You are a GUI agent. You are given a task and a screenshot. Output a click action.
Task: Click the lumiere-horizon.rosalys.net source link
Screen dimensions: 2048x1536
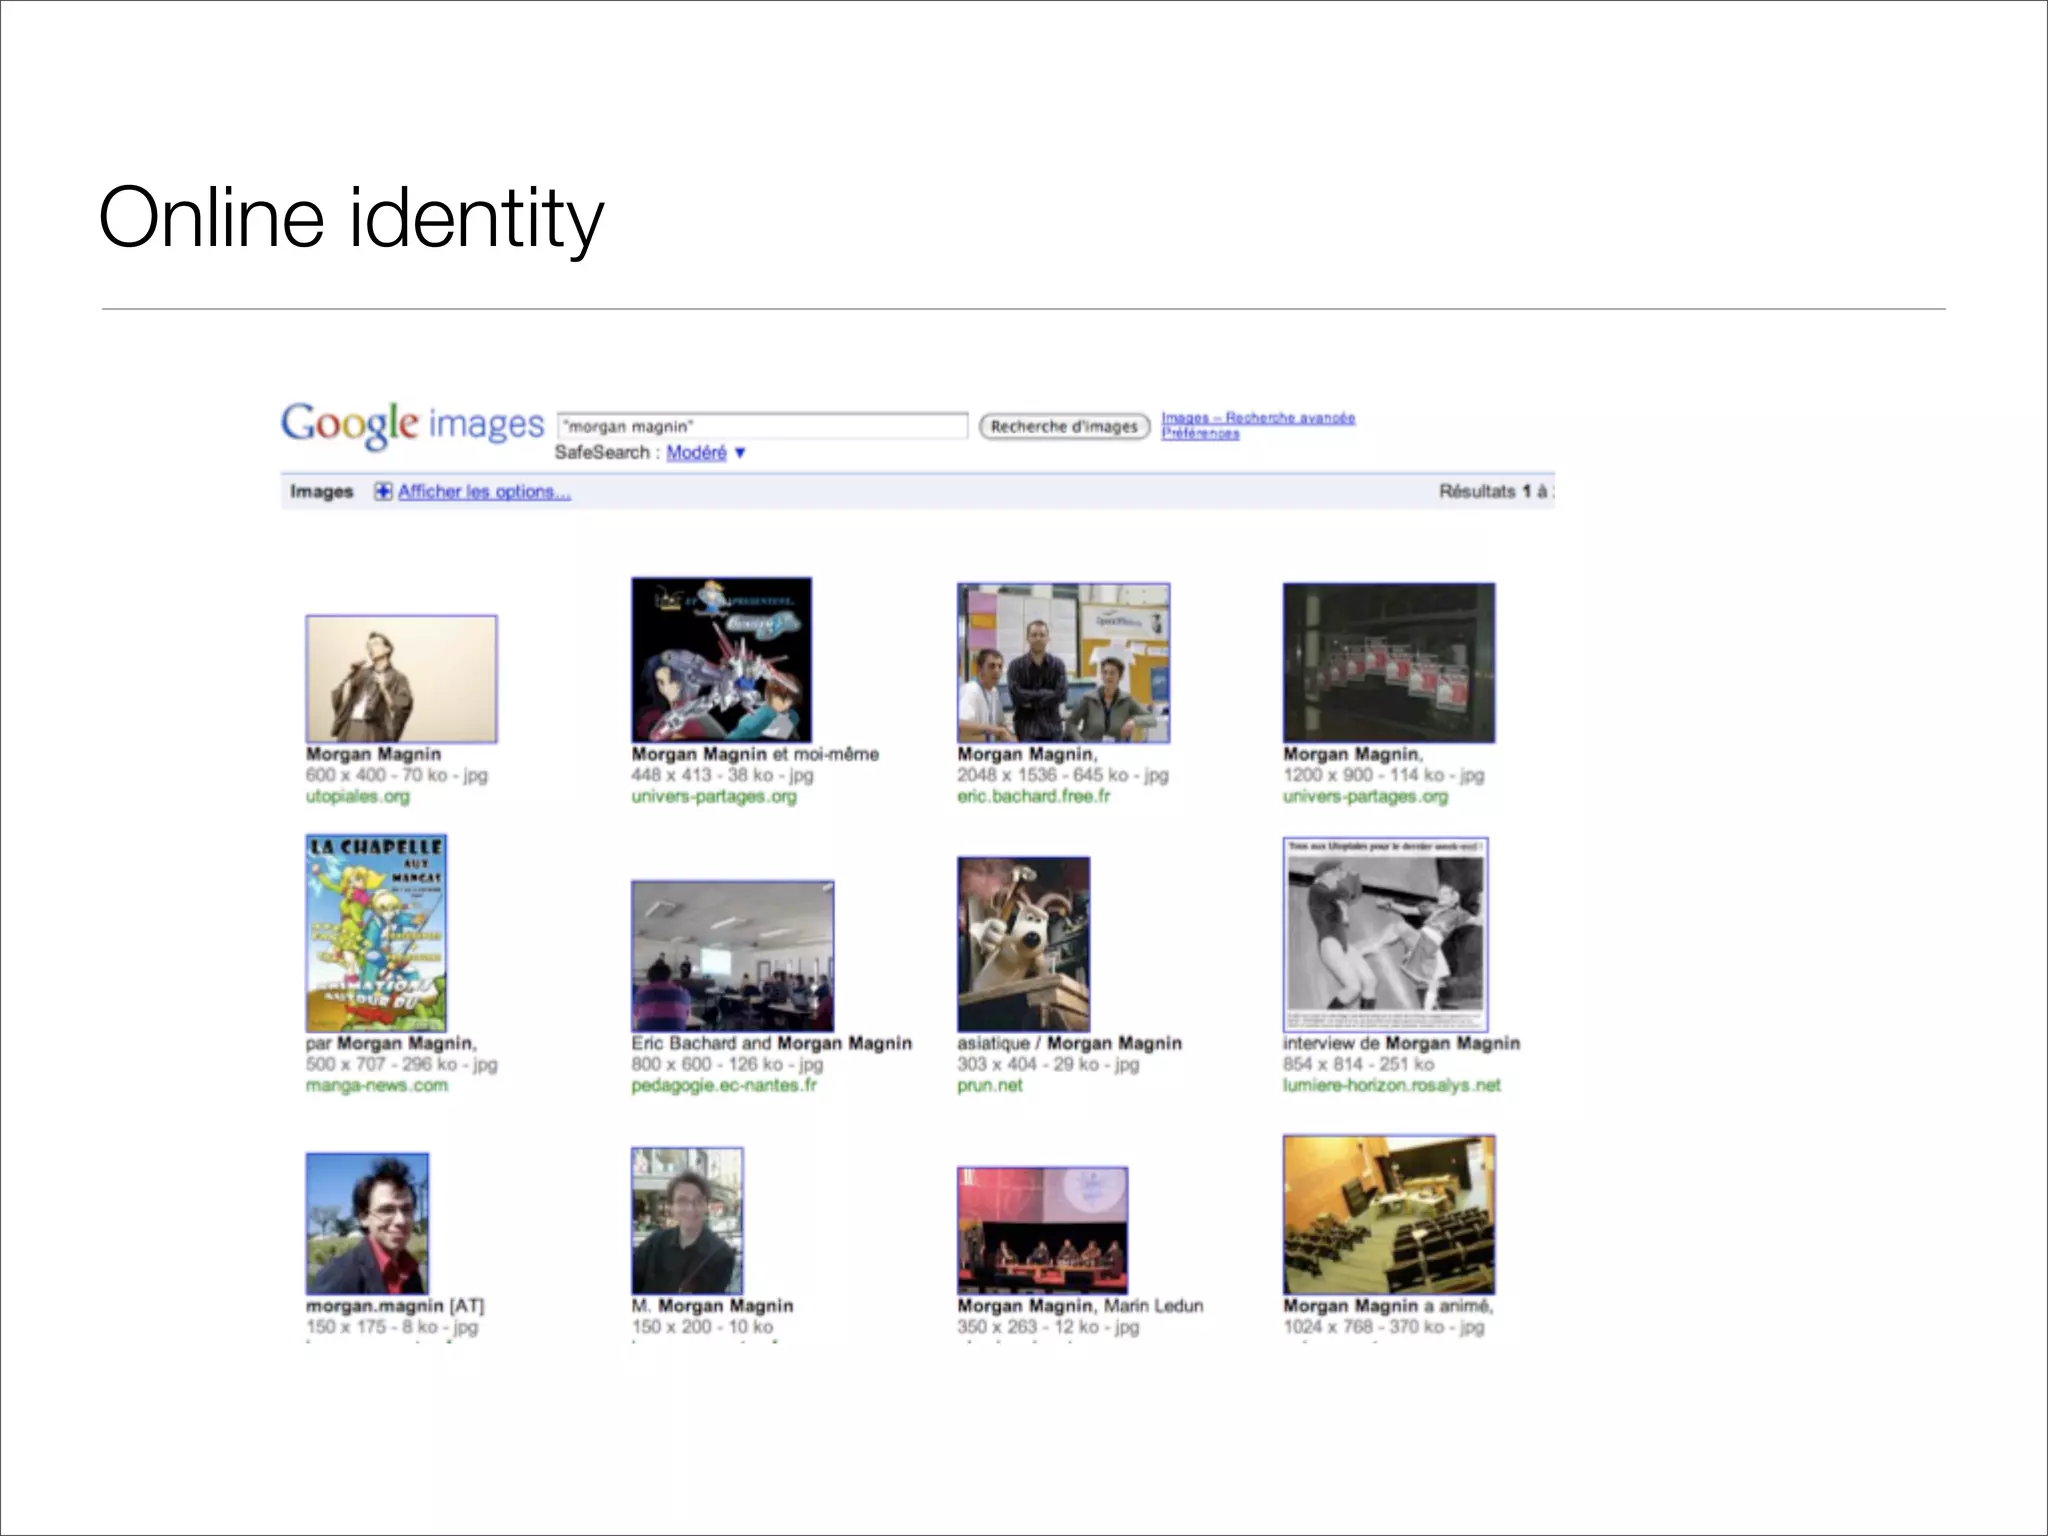pyautogui.click(x=1391, y=1085)
